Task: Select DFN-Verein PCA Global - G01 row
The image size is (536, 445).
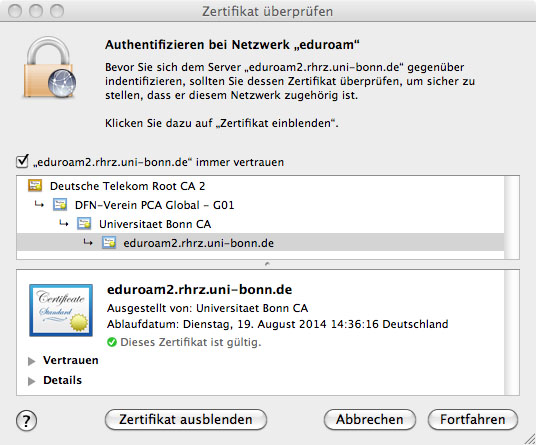Action: click(x=260, y=205)
